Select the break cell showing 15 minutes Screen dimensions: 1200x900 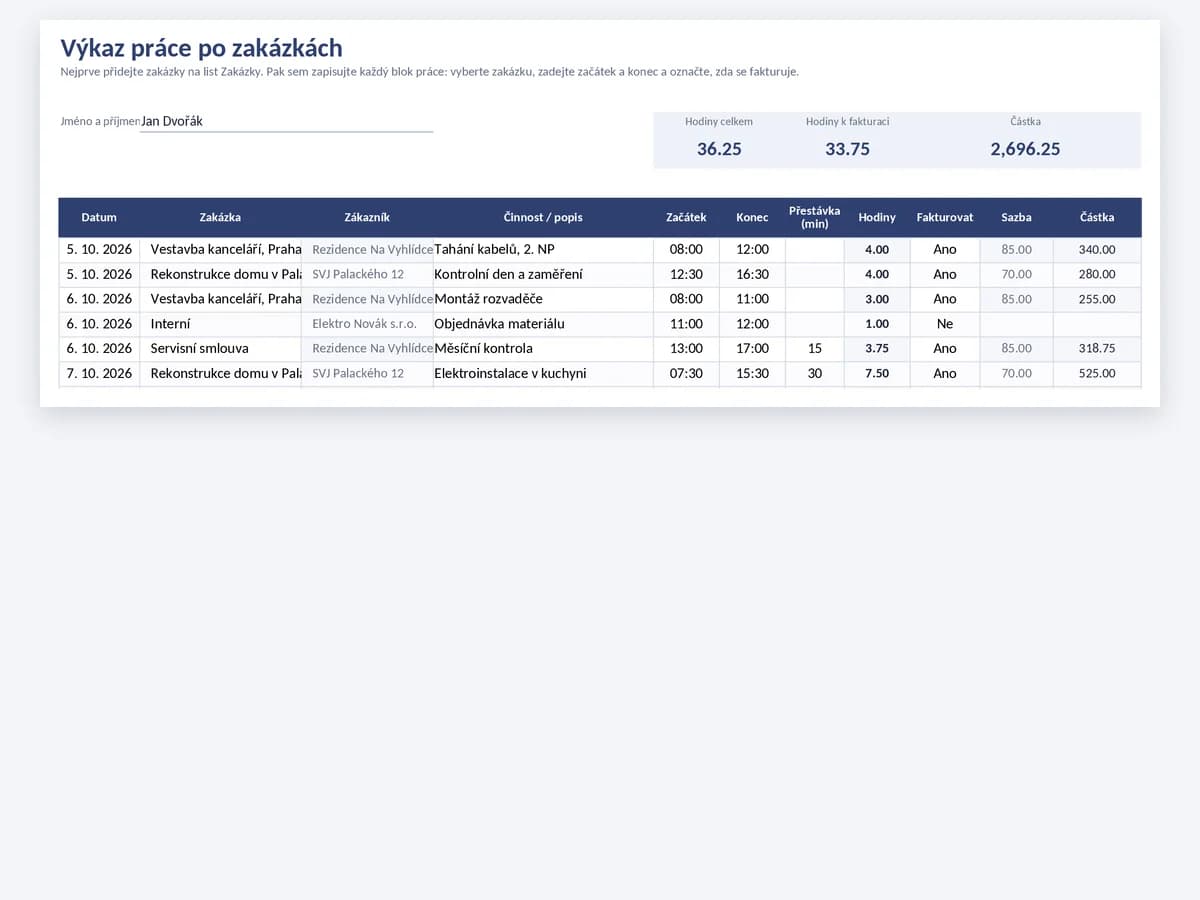[814, 349]
